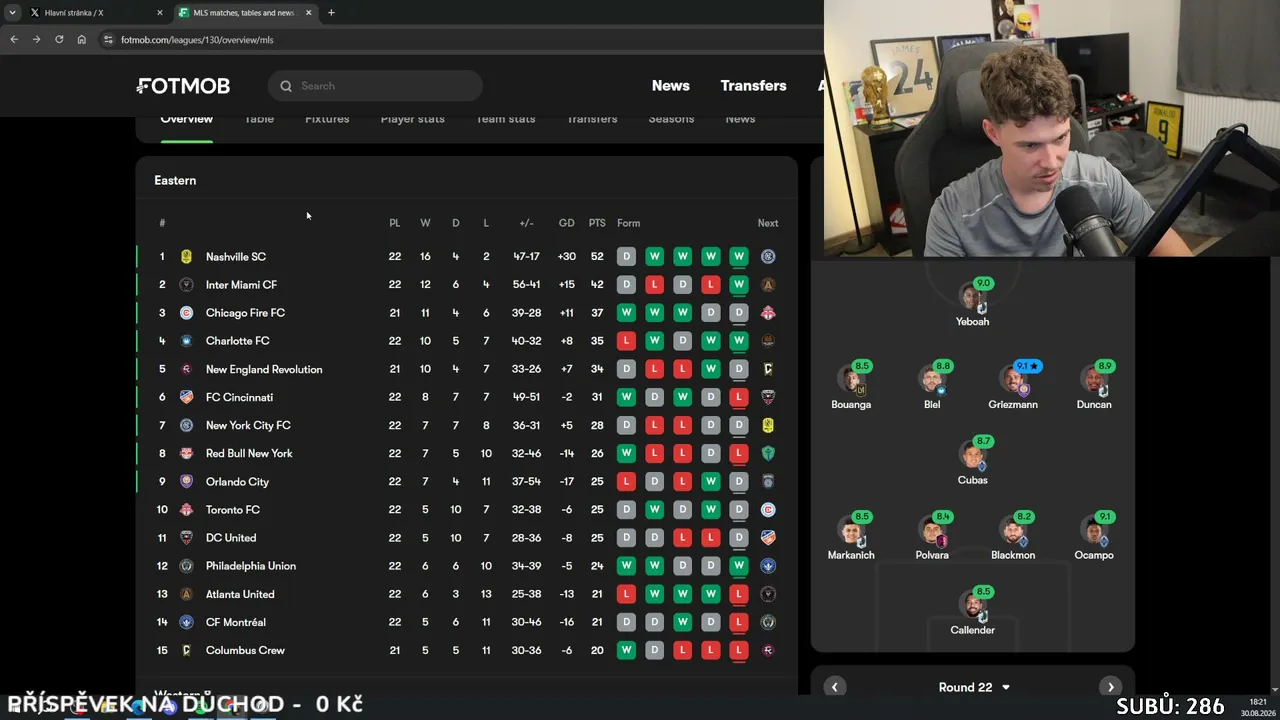1280x720 pixels.
Task: Reload the page with the refresh icon
Action: [x=59, y=40]
